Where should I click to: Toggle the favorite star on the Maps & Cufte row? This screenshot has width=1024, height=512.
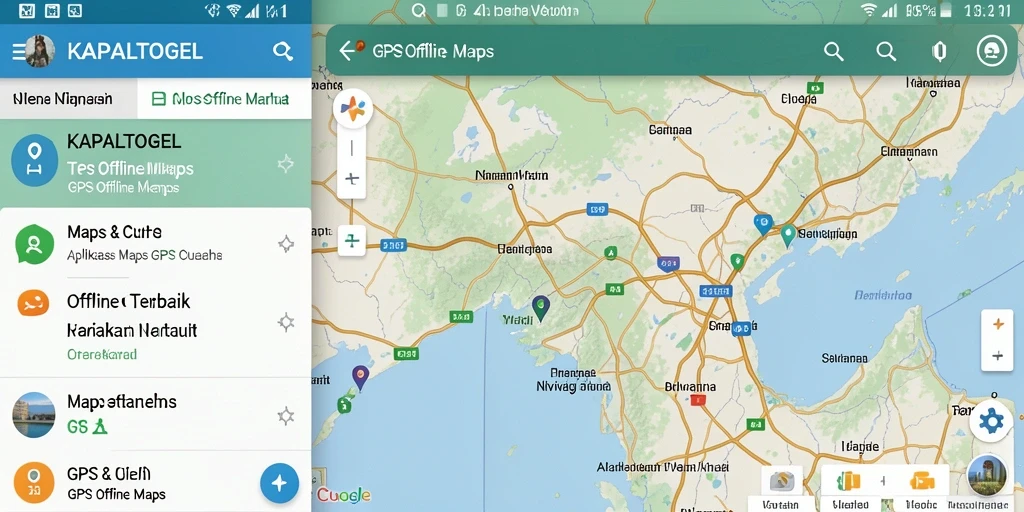point(285,244)
